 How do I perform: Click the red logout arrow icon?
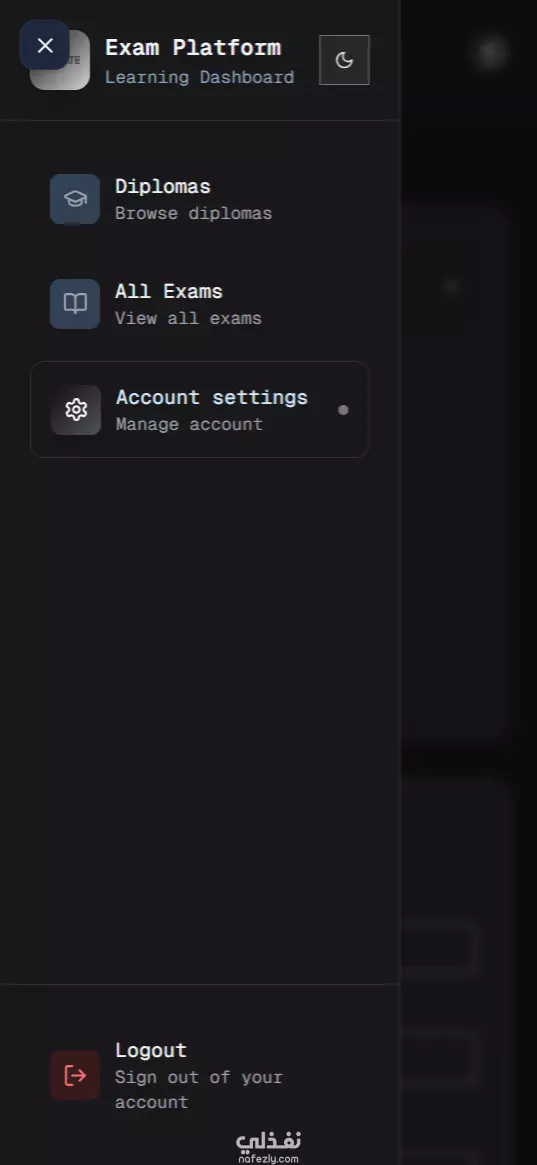pos(75,1075)
